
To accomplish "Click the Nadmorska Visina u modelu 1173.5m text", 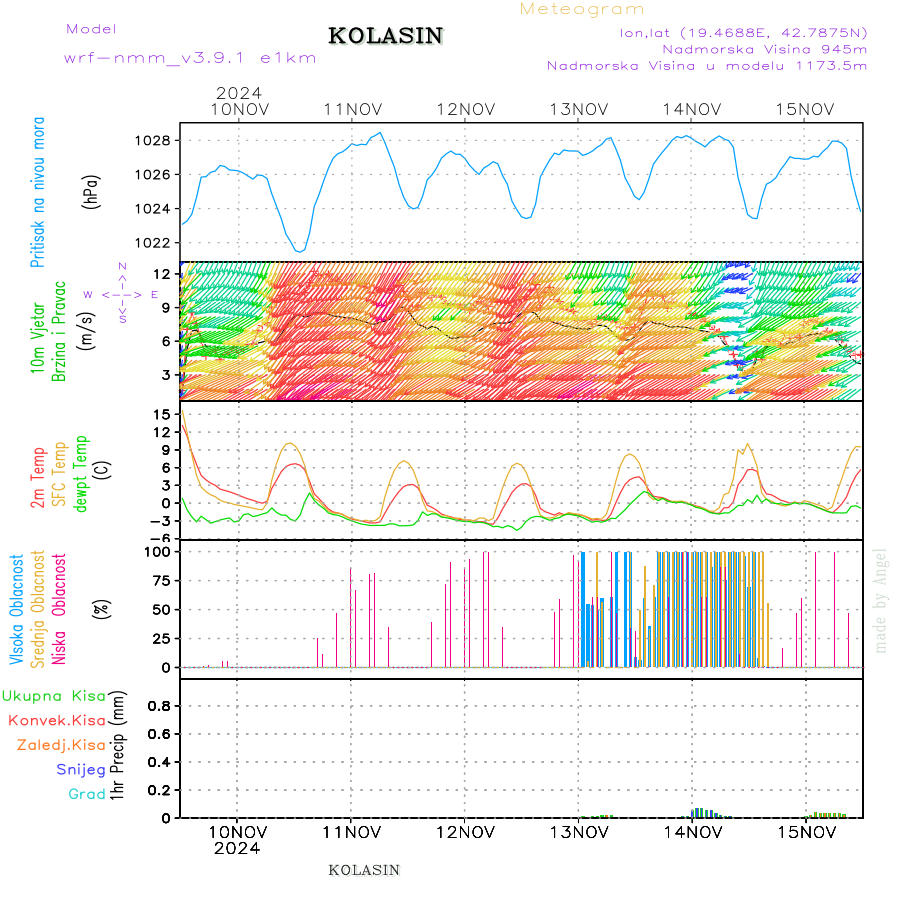I will click(x=707, y=65).
